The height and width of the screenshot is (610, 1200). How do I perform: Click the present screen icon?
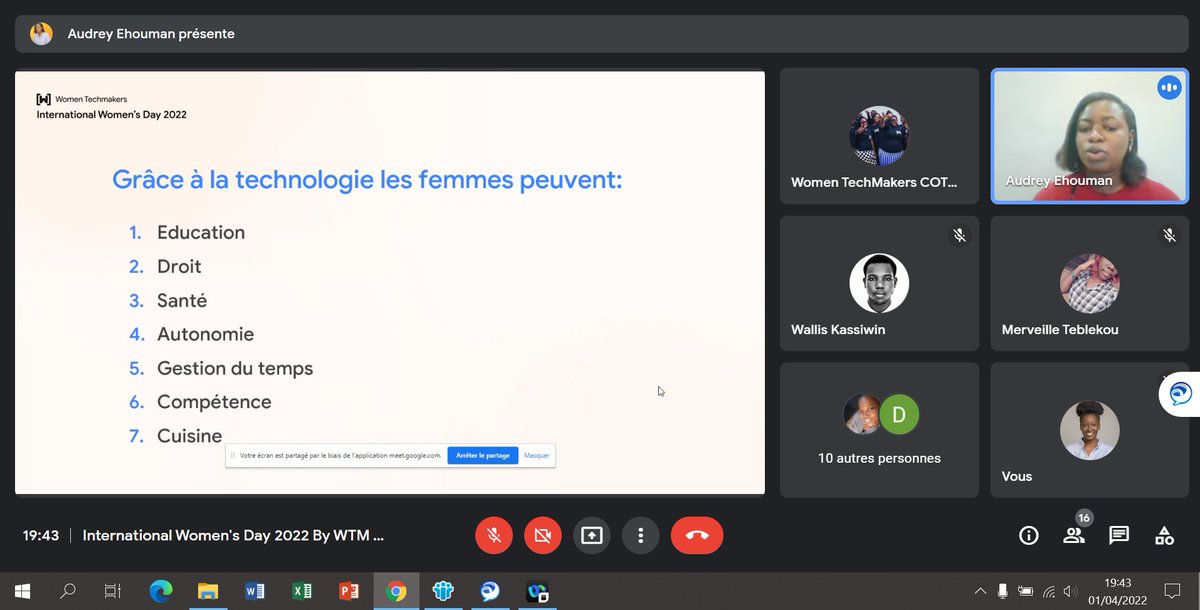pos(591,535)
